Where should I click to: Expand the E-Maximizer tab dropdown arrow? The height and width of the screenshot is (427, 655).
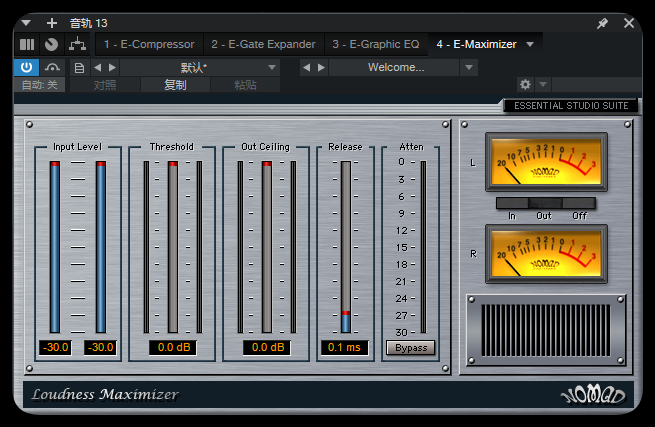(530, 44)
